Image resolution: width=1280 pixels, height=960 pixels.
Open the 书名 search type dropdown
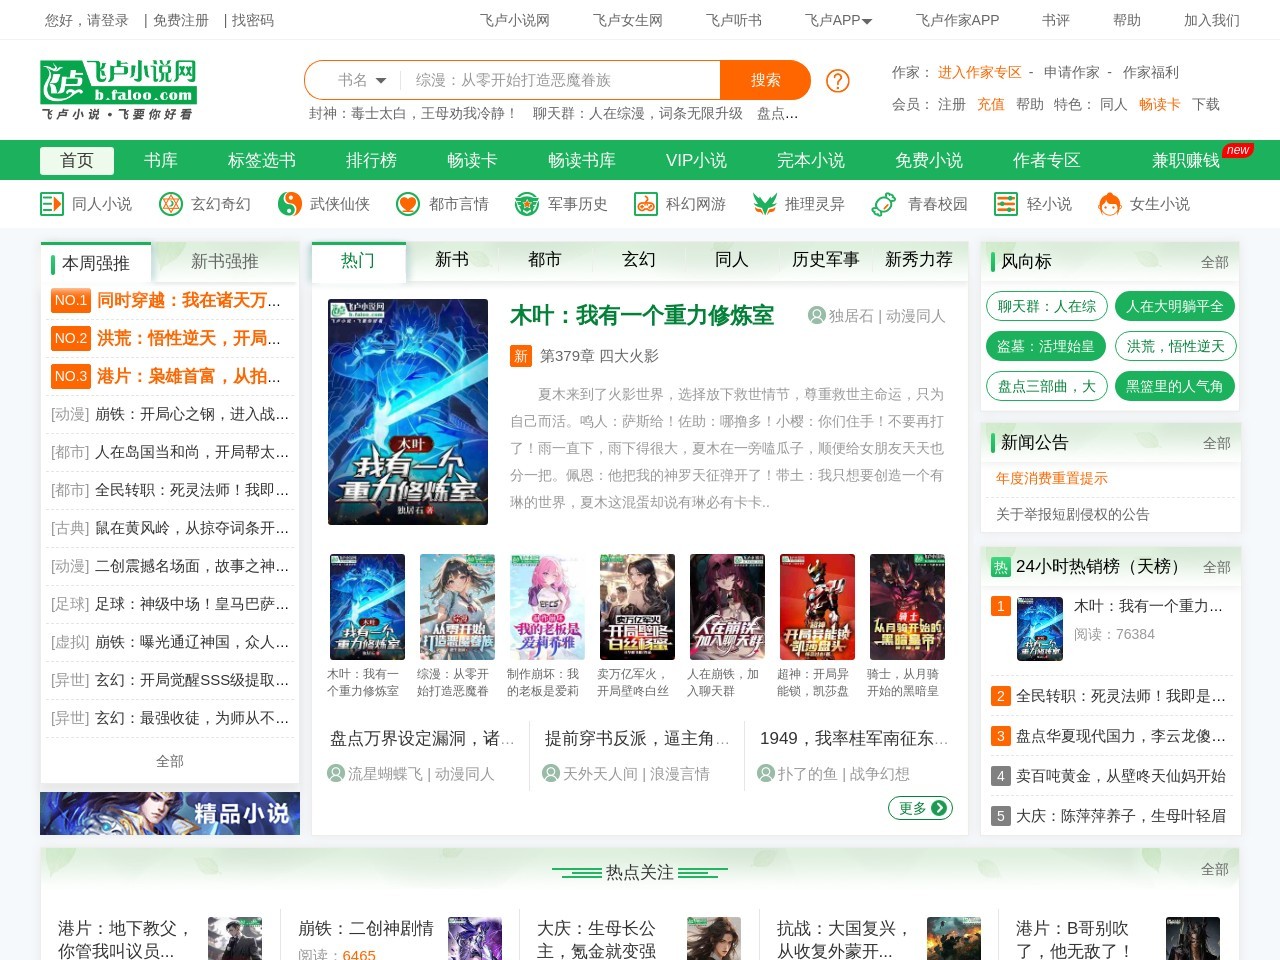[x=361, y=80]
